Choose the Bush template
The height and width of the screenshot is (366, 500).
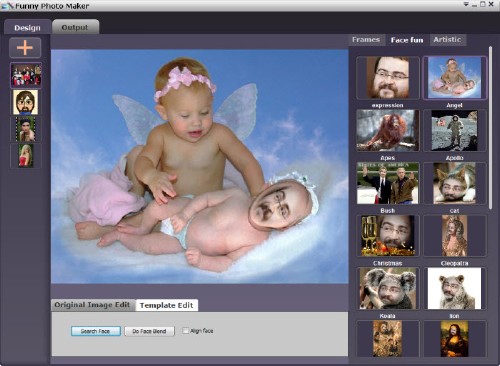[x=388, y=183]
